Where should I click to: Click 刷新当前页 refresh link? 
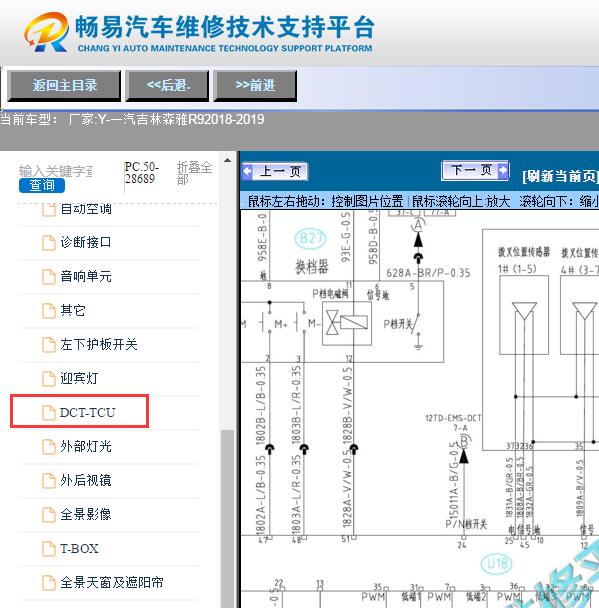coord(560,177)
